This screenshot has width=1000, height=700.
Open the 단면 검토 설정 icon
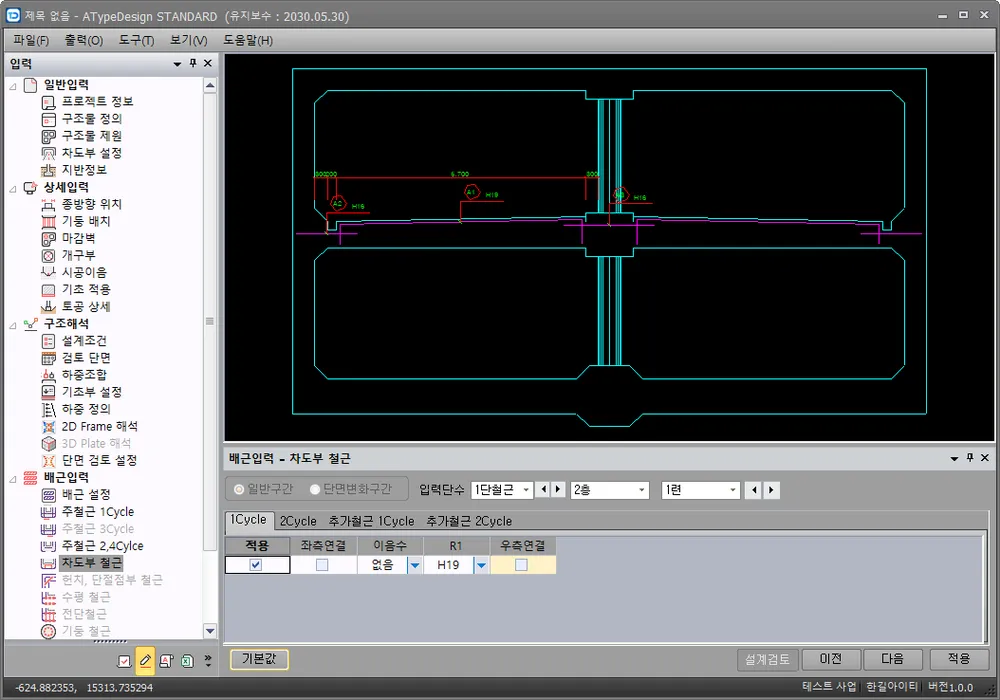click(48, 460)
